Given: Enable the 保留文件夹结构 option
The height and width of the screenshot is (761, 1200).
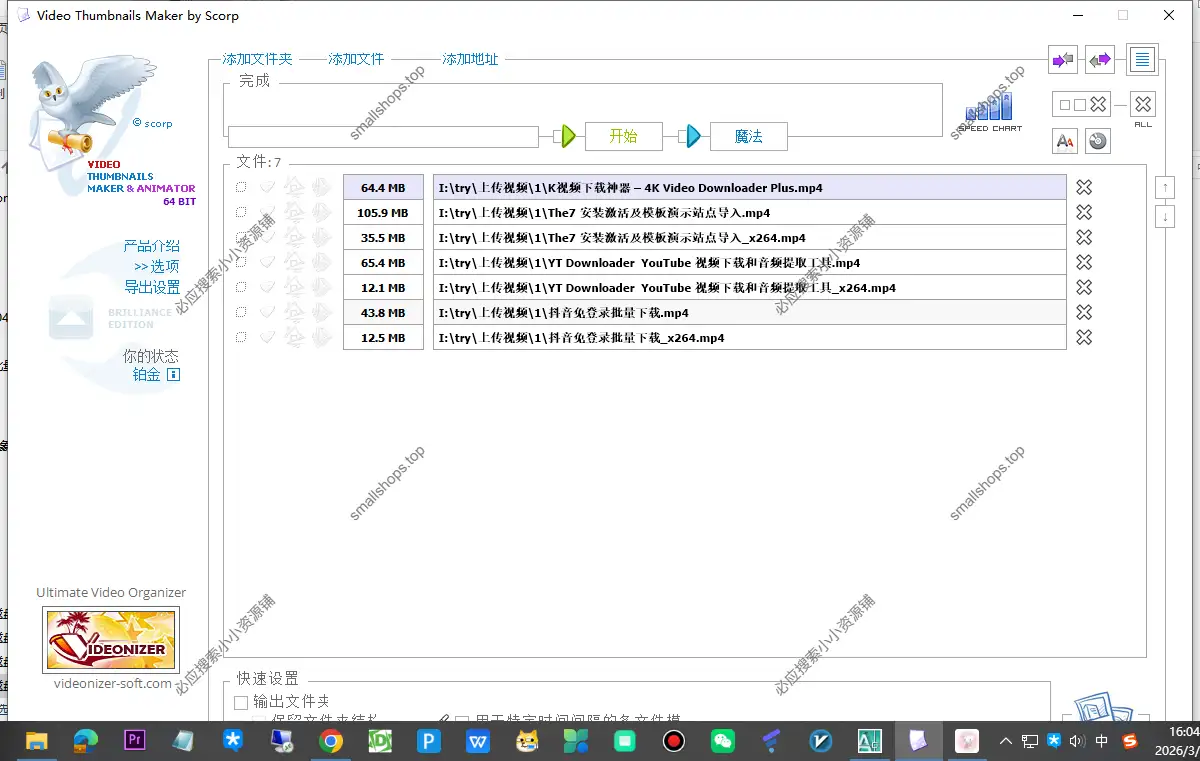Looking at the screenshot, I should pyautogui.click(x=257, y=719).
